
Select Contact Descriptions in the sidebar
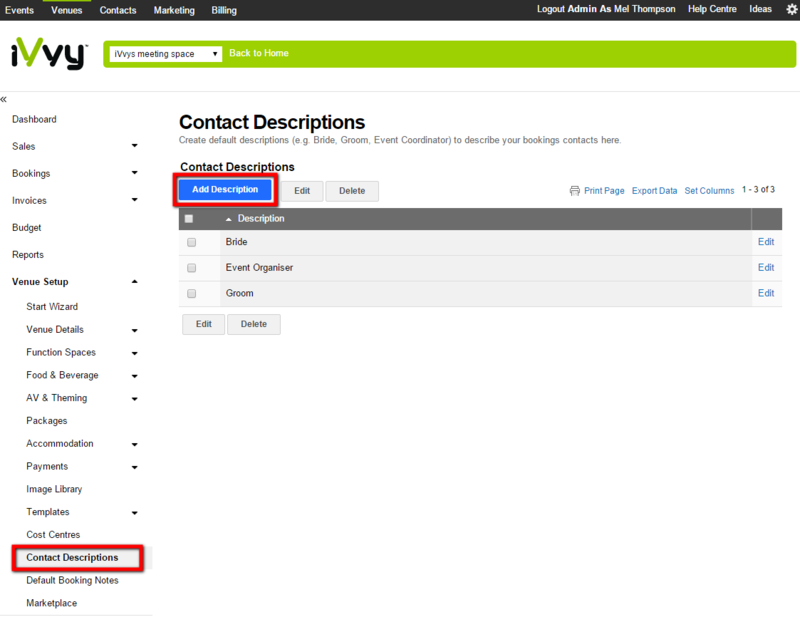pos(72,558)
